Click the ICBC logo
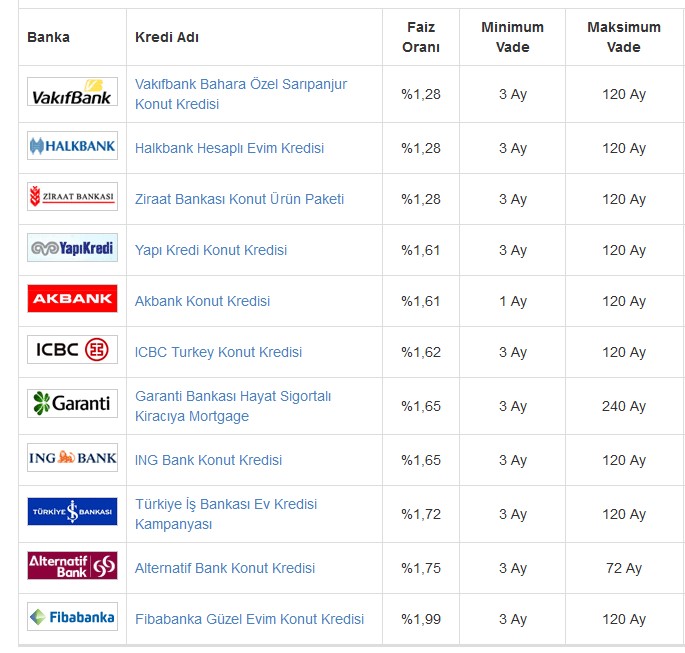This screenshot has height=653, width=685. point(73,349)
